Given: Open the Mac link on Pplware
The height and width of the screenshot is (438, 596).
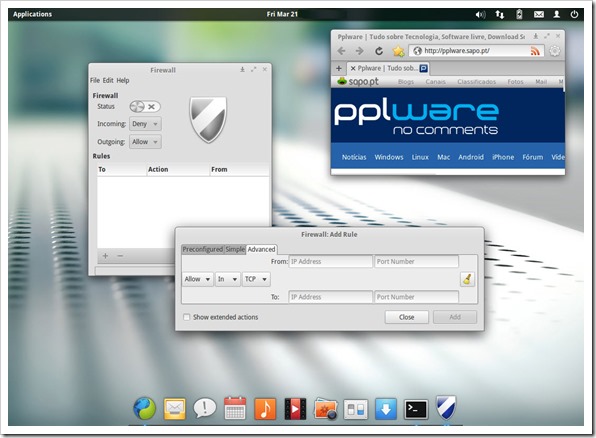Looking at the screenshot, I should click(x=444, y=157).
